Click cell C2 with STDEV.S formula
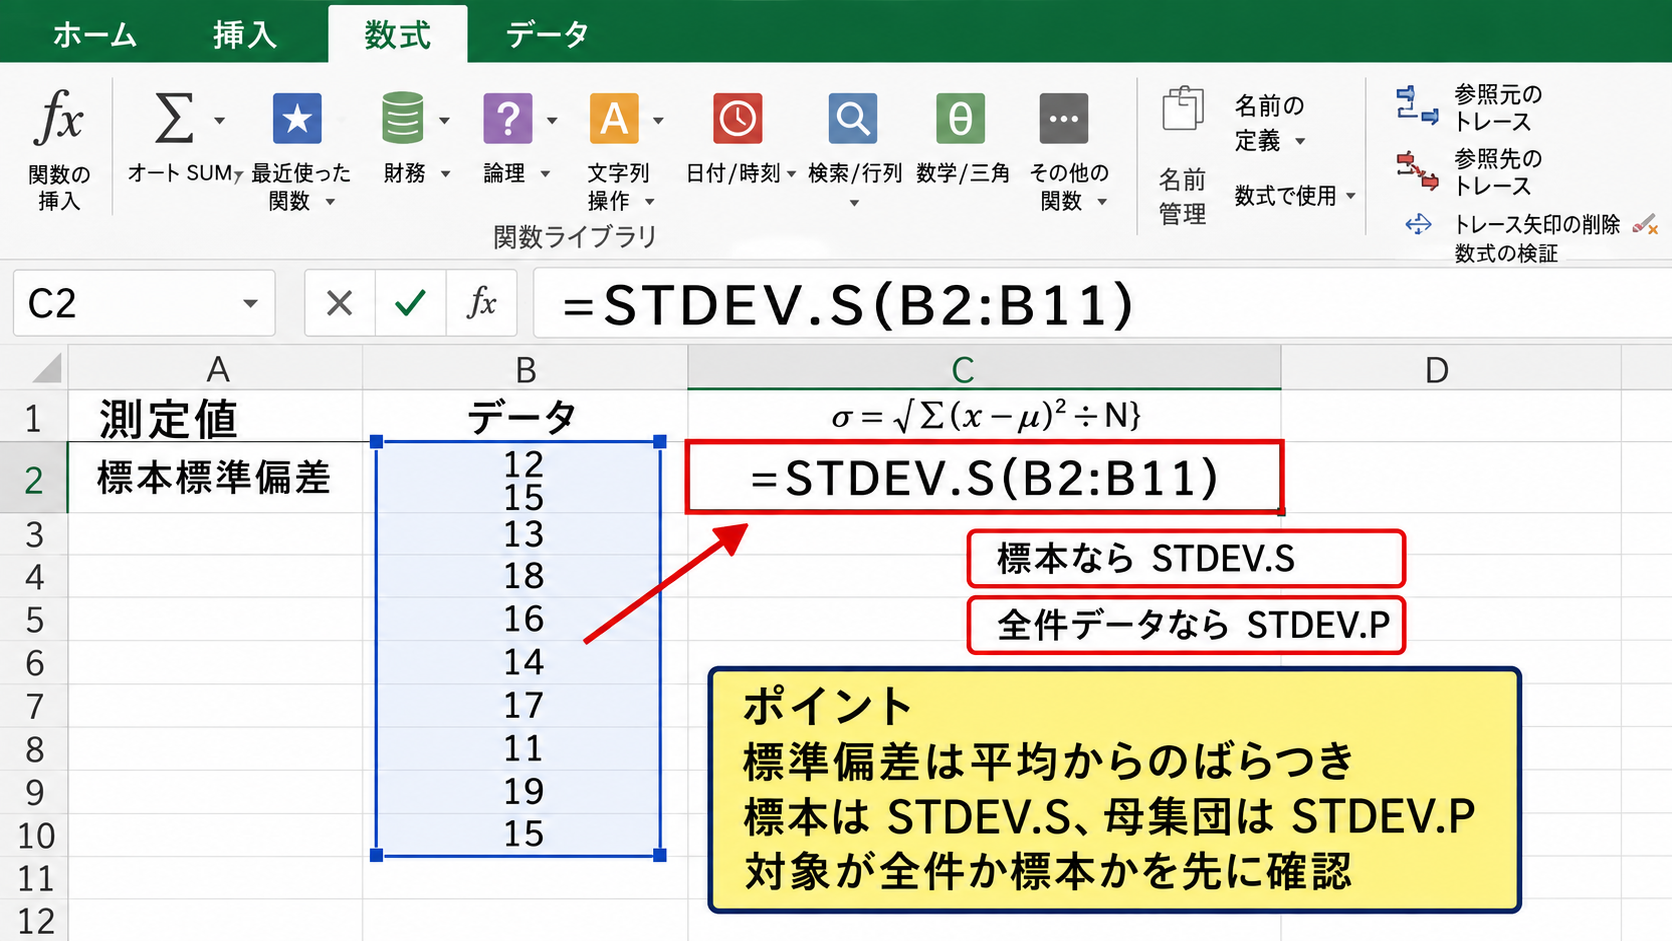This screenshot has height=941, width=1672. point(984,478)
